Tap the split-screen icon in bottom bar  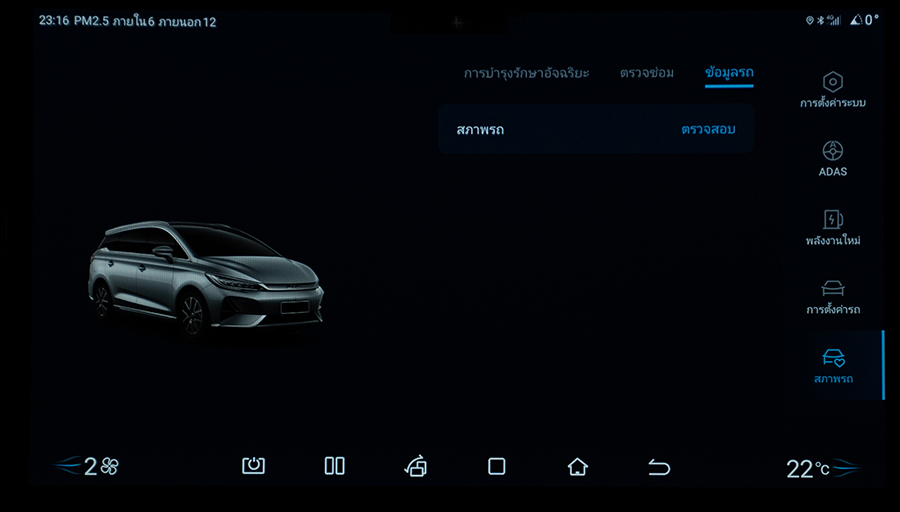pos(335,466)
